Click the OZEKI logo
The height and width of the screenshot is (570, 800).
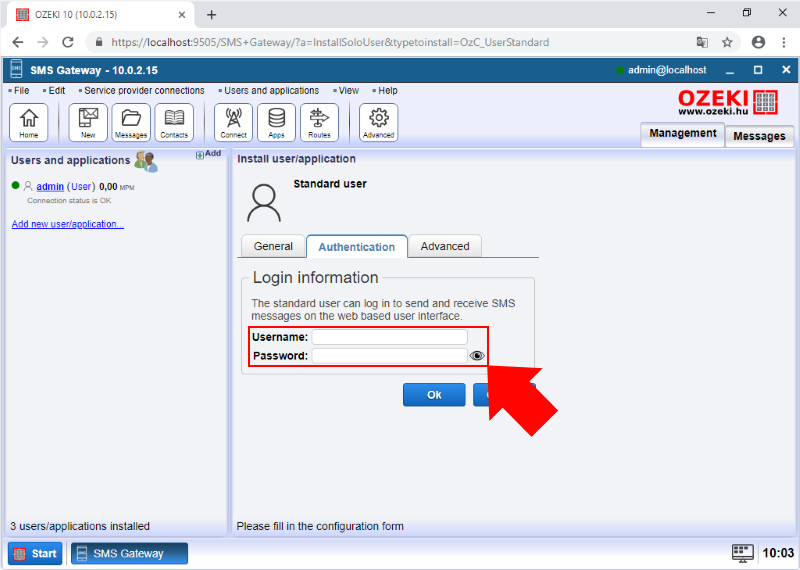[728, 102]
